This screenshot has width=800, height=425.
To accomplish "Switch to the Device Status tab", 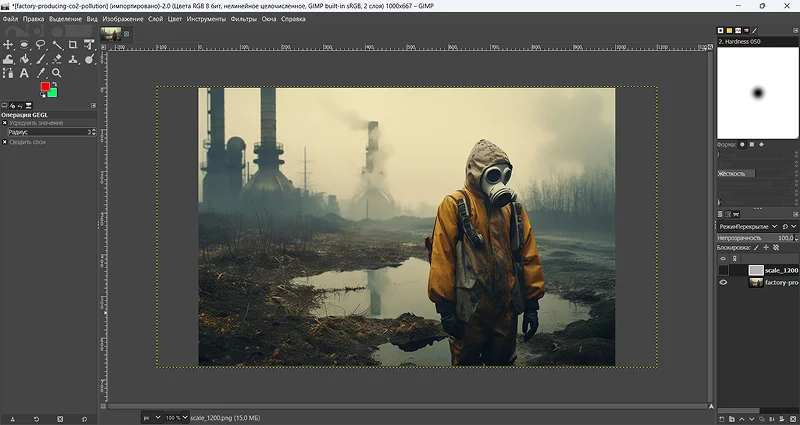I will tap(13, 106).
